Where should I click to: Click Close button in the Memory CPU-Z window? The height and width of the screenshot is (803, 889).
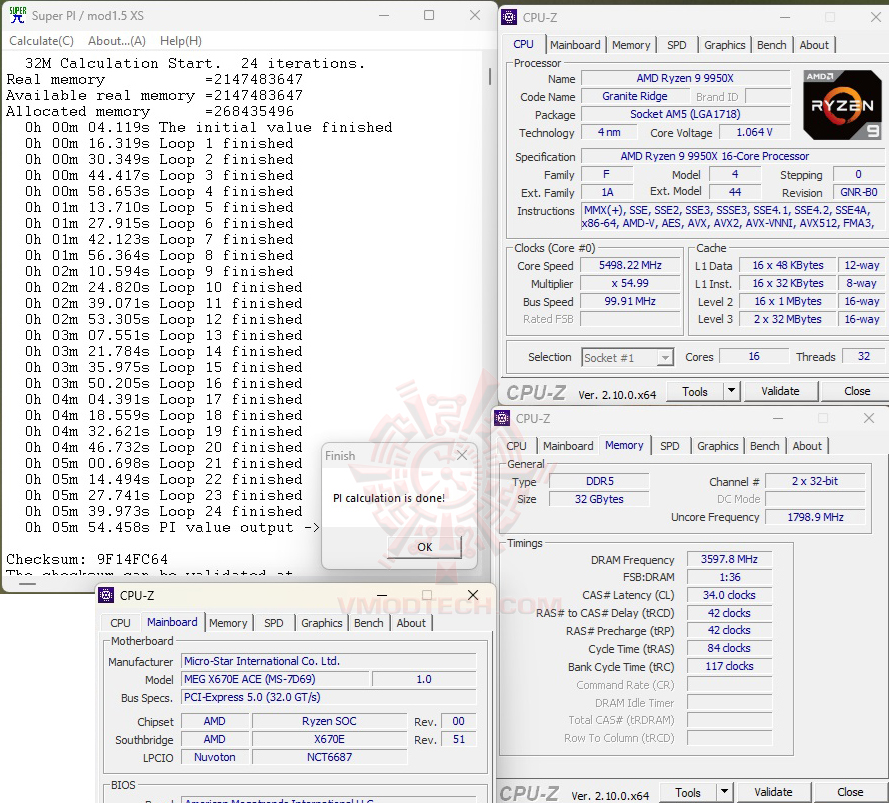(849, 792)
